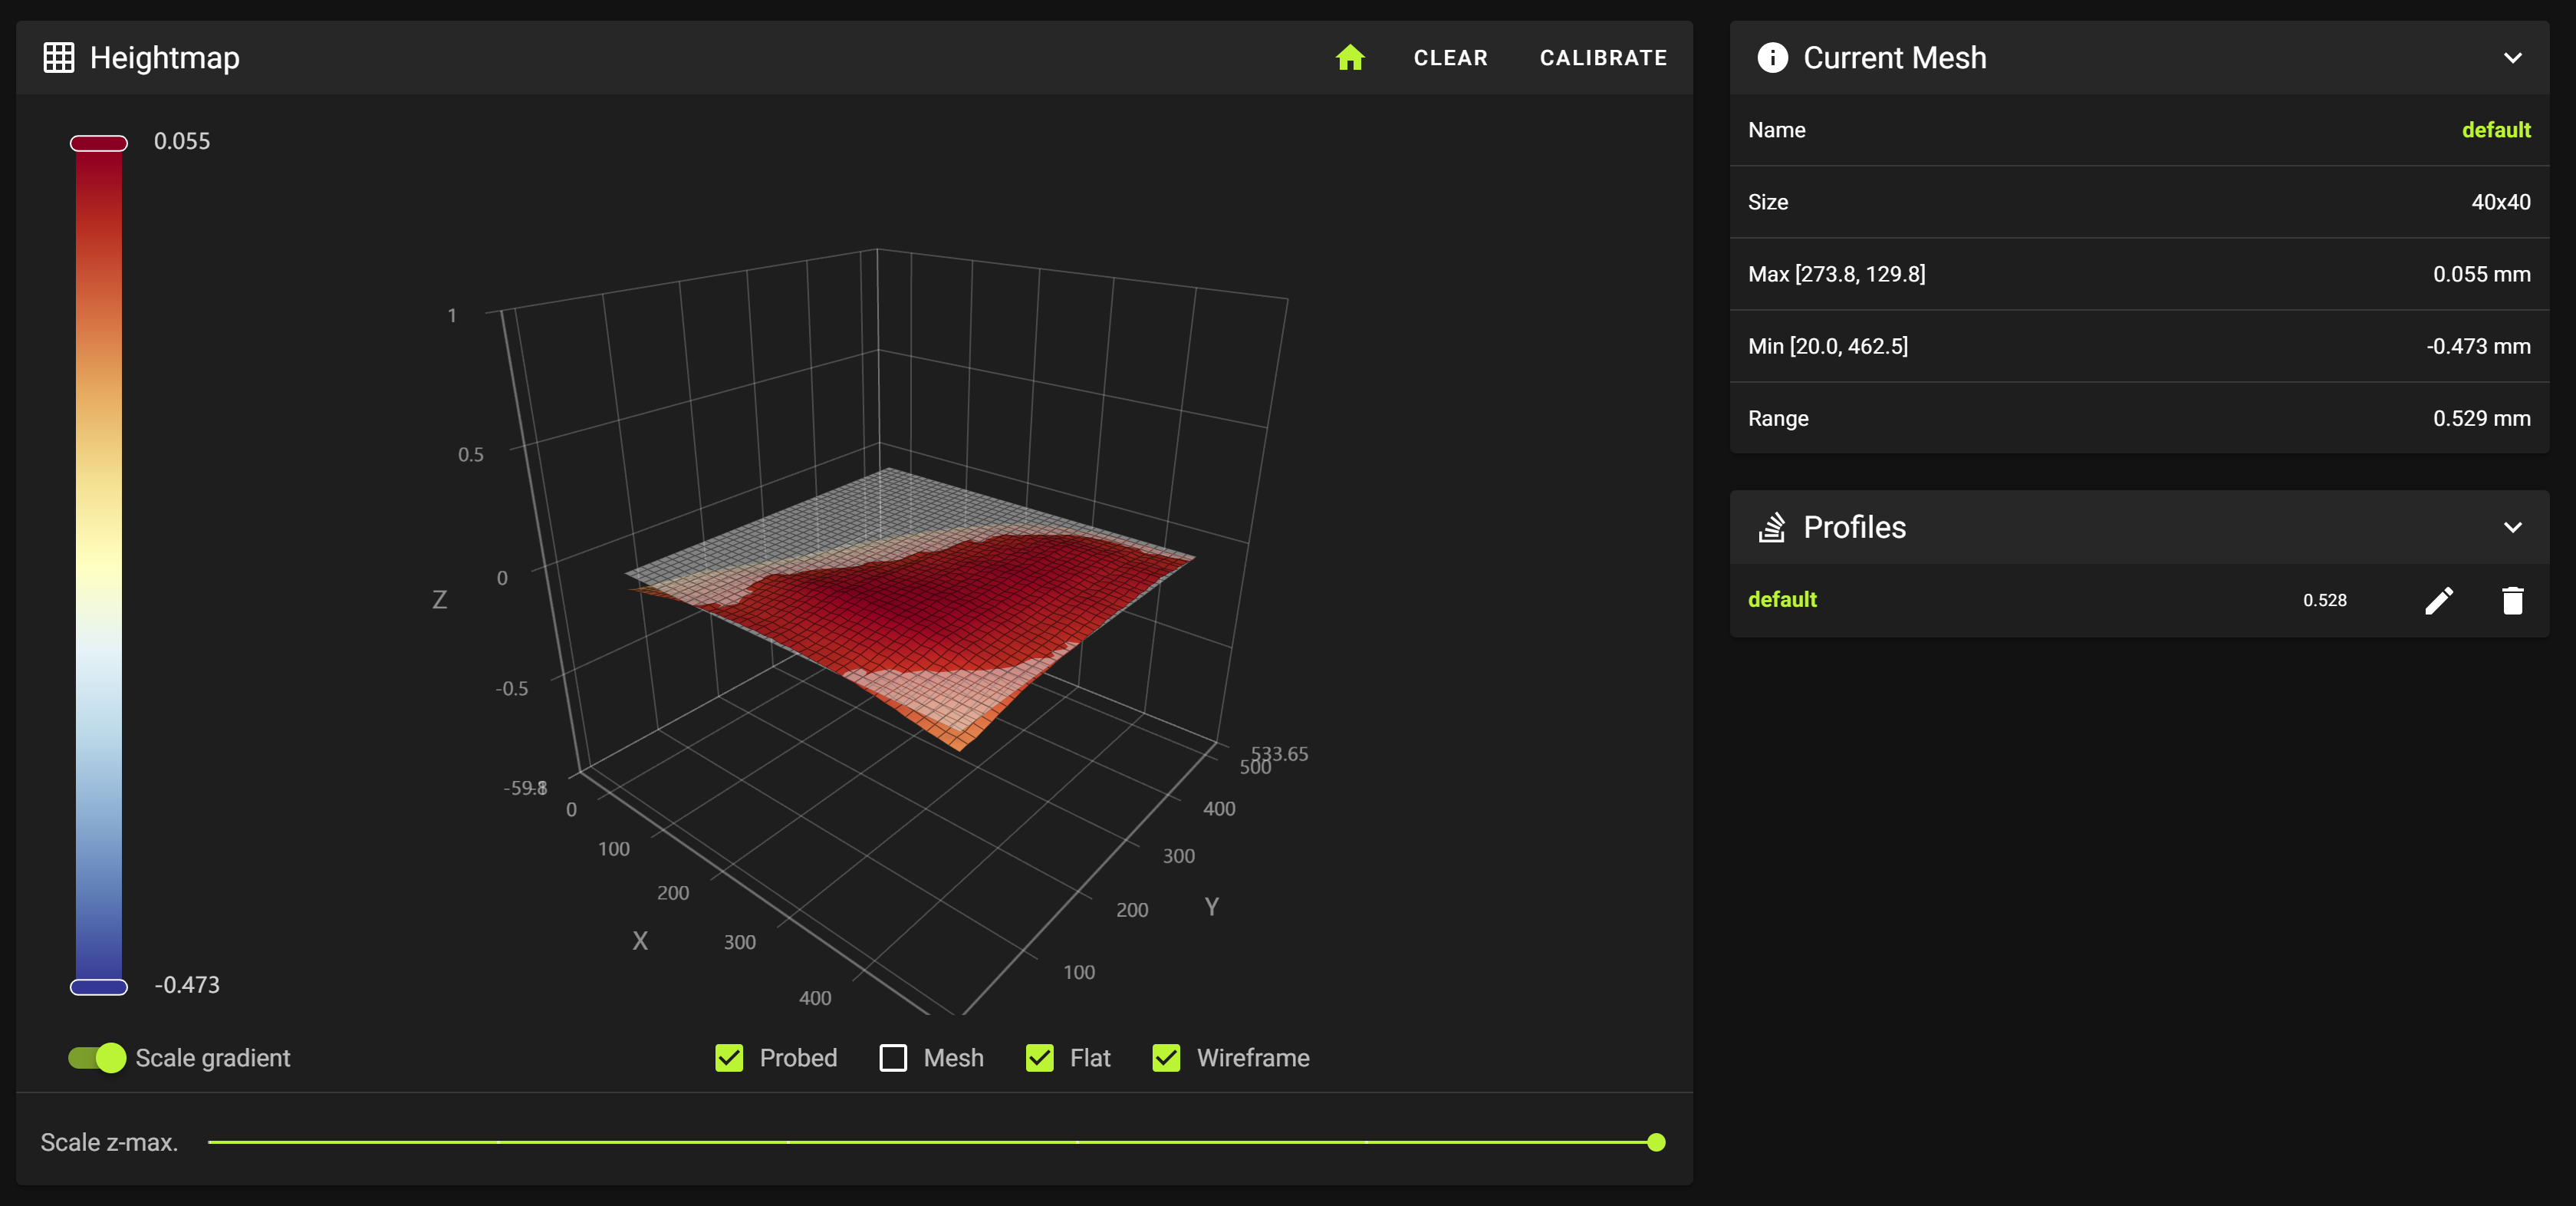Click the Profiles stack icon
The height and width of the screenshot is (1206, 2576).
pos(1772,527)
